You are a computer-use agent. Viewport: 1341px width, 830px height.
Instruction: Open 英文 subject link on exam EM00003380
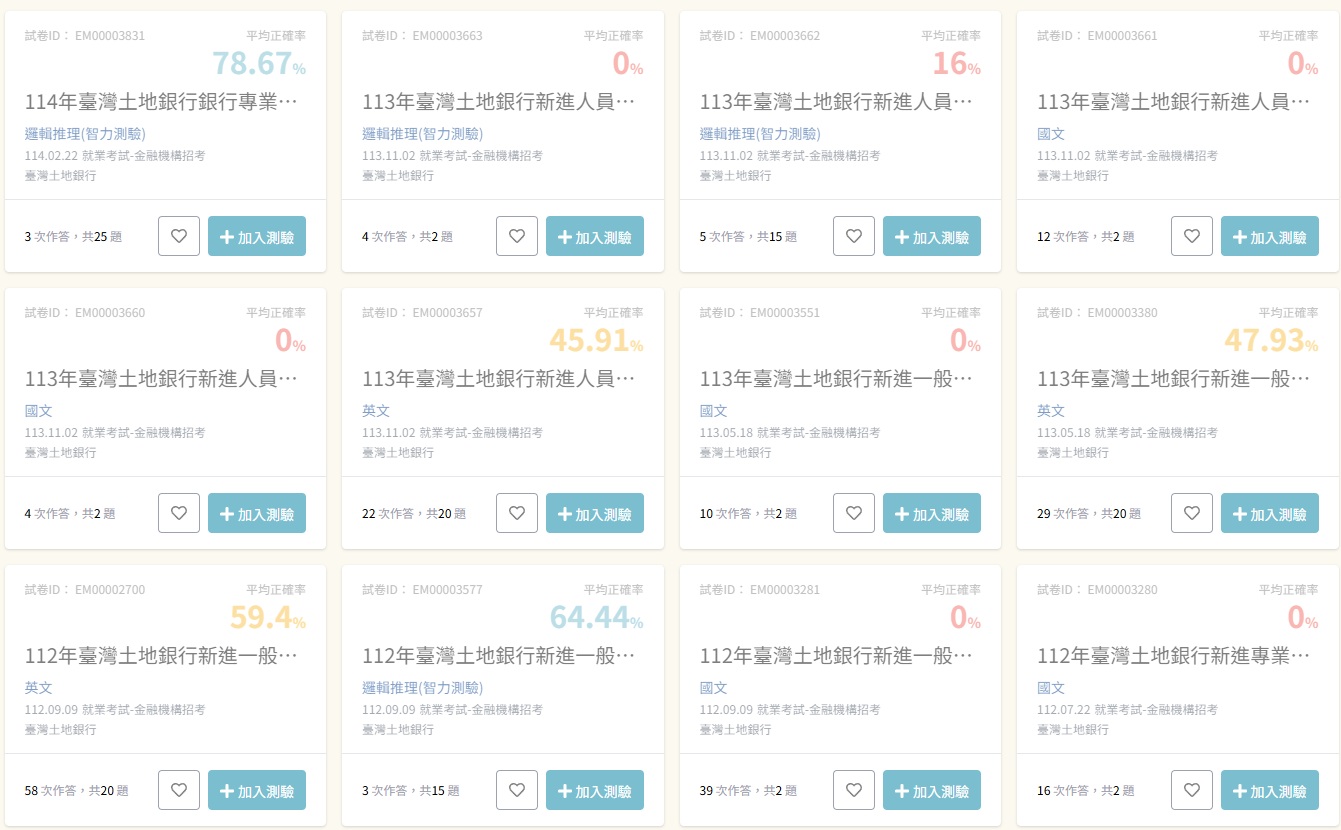point(1051,411)
